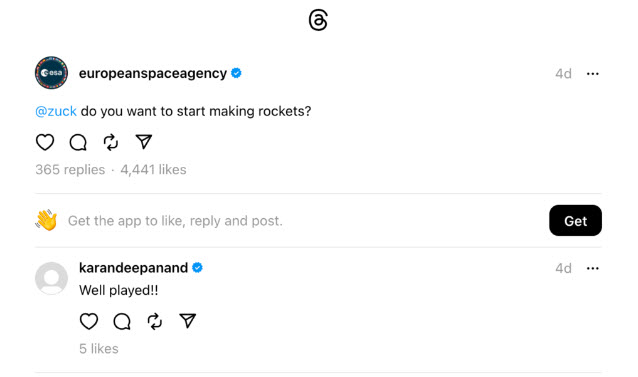Open more options menu on karandeepanand reply
Viewport: 638px width, 377px height.
(592, 268)
